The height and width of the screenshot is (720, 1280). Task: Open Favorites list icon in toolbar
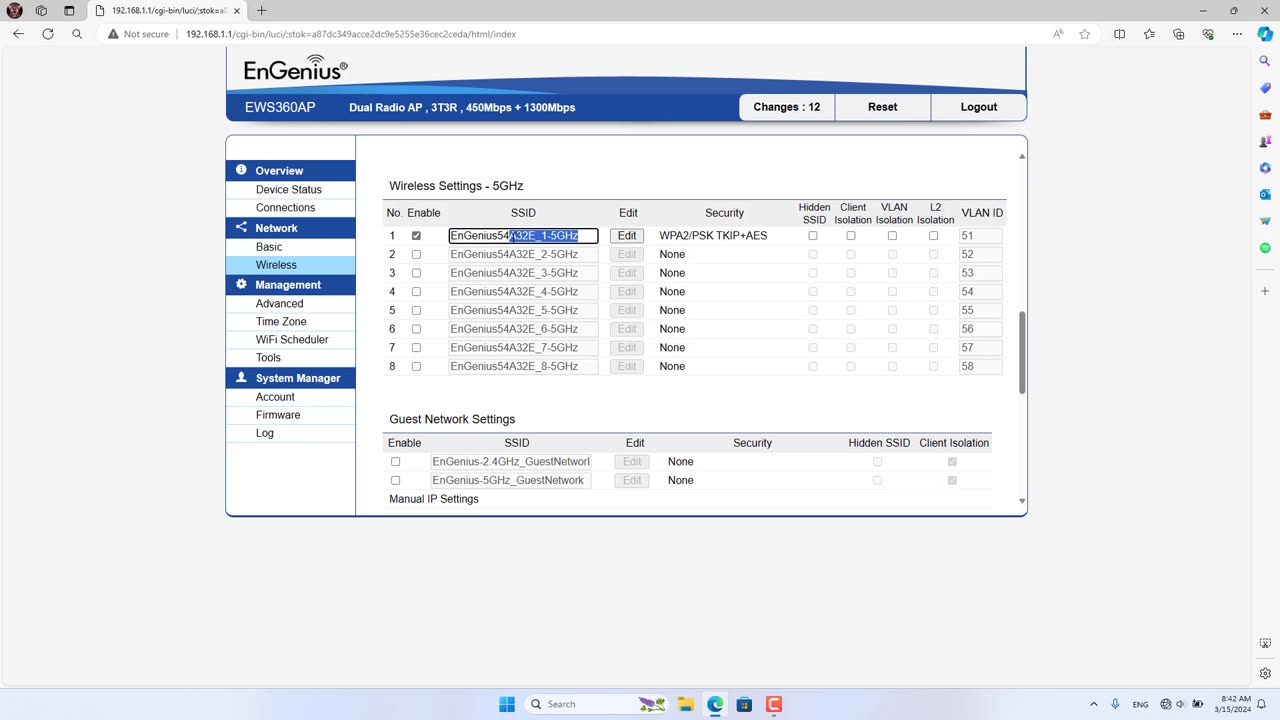(1149, 34)
